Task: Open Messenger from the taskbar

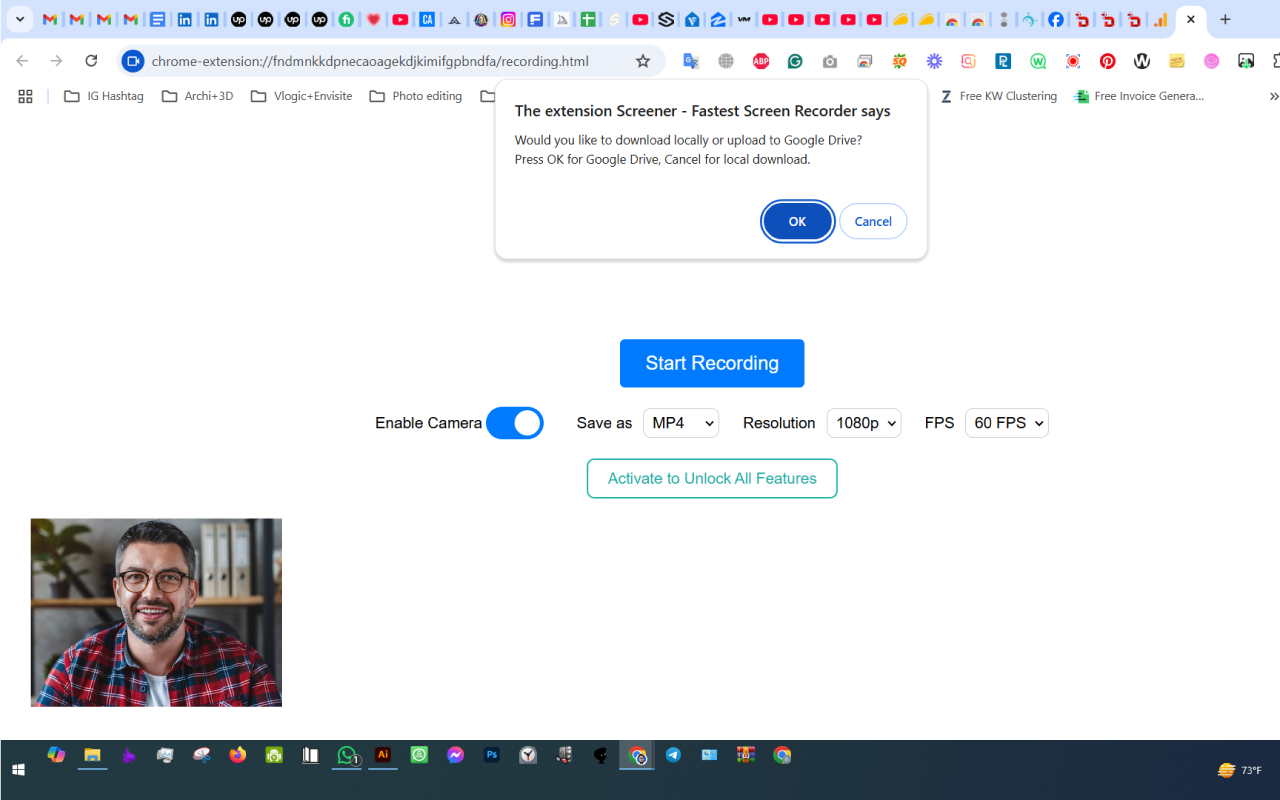Action: coord(455,756)
